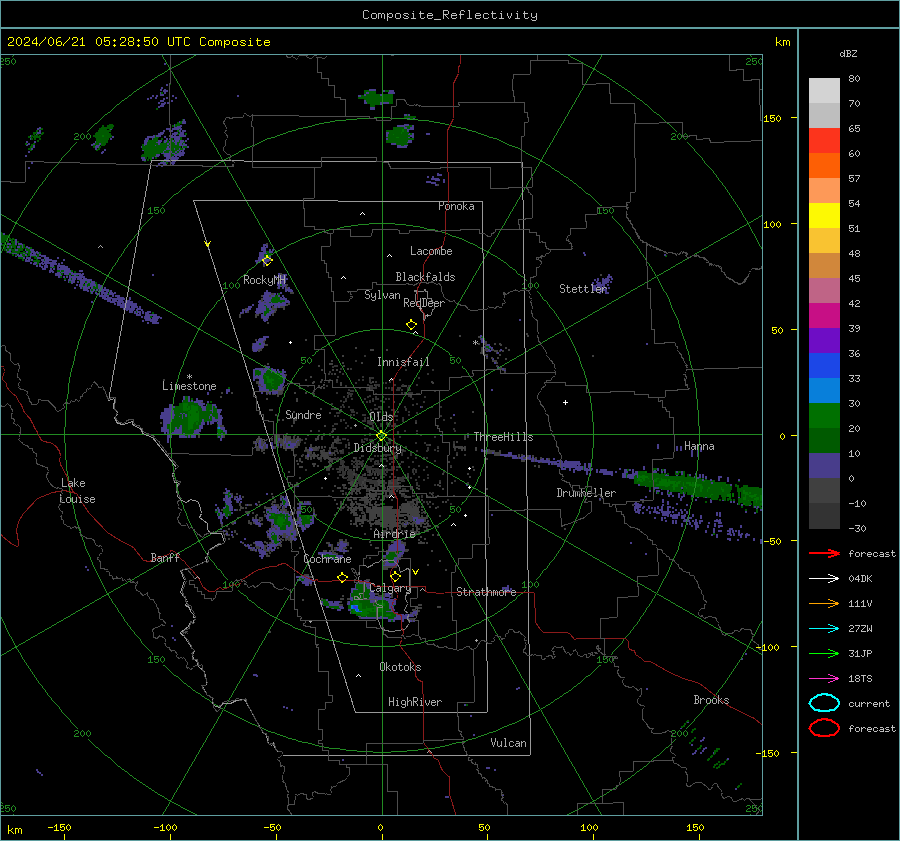The image size is (900, 841).
Task: Click the Strathmore label
Action: [486, 592]
